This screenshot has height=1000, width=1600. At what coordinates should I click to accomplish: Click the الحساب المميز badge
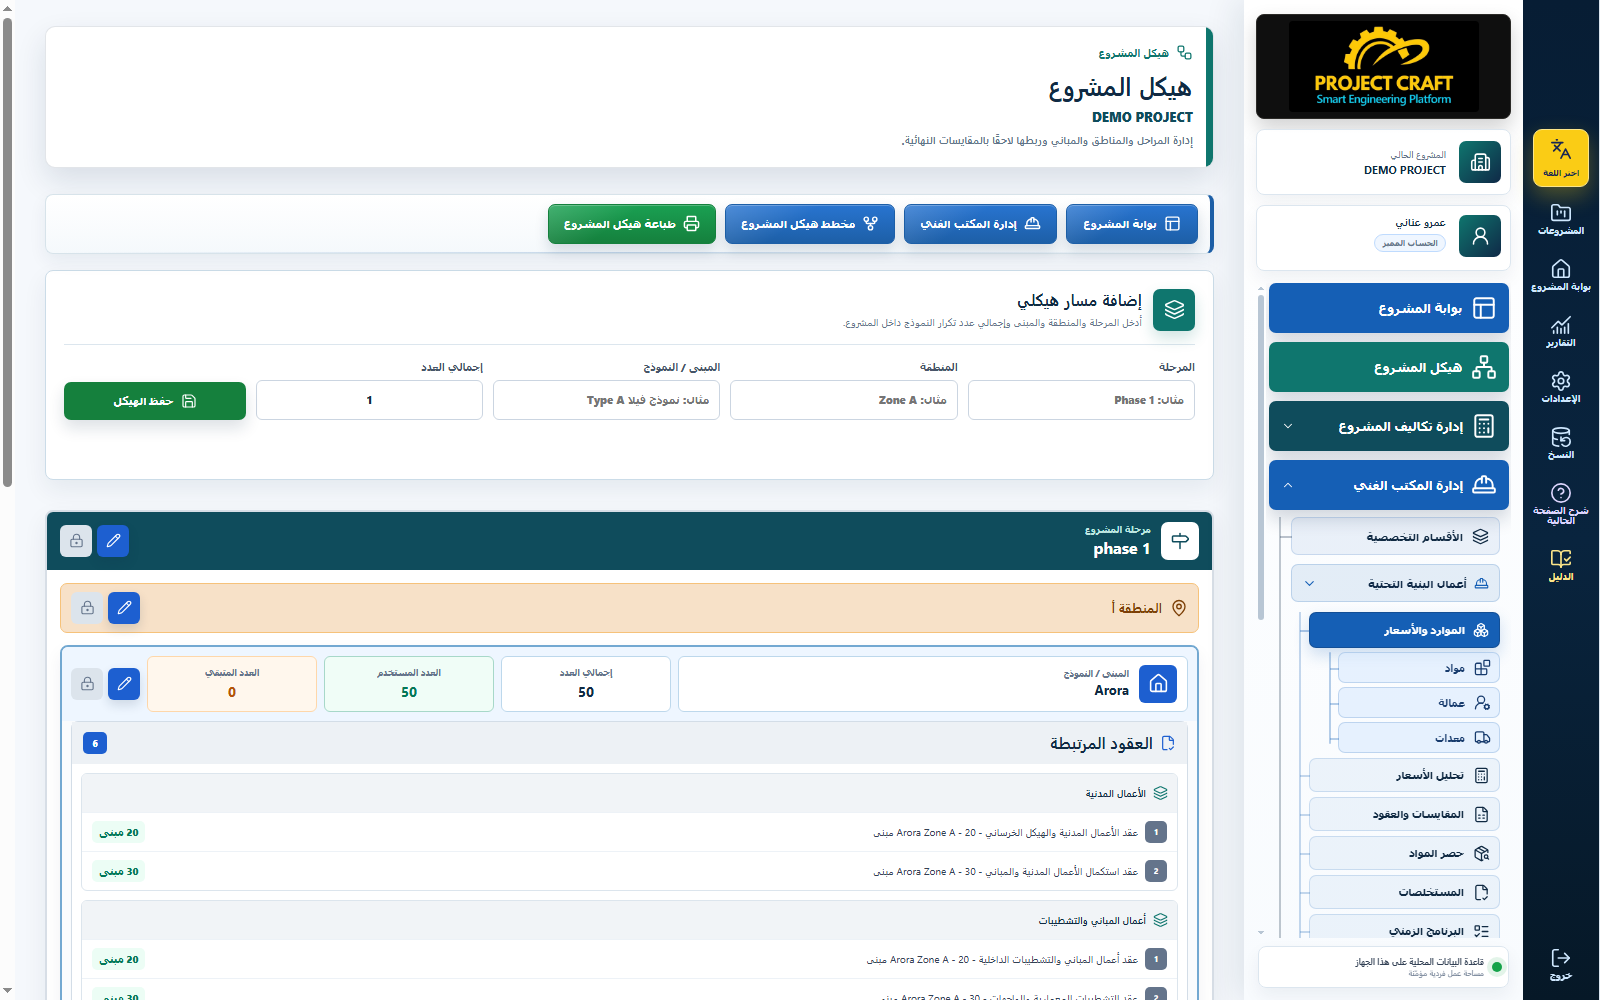pyautogui.click(x=1410, y=243)
